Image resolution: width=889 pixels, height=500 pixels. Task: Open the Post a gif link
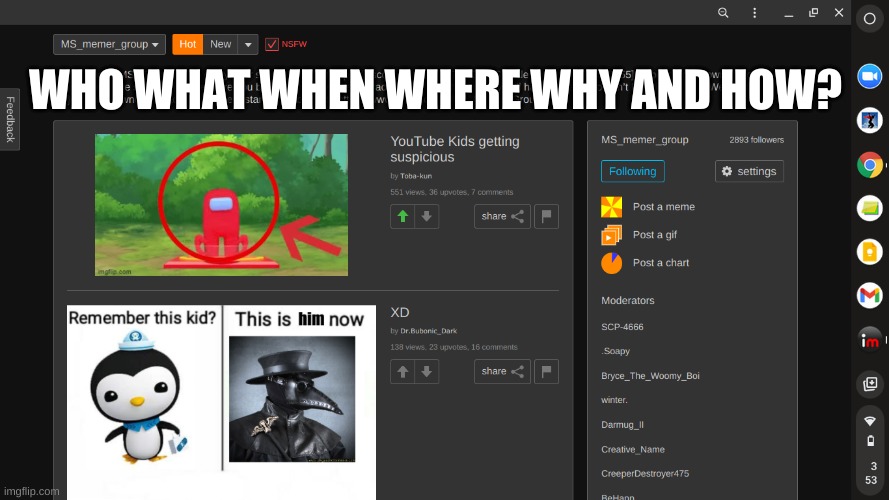pyautogui.click(x=655, y=235)
